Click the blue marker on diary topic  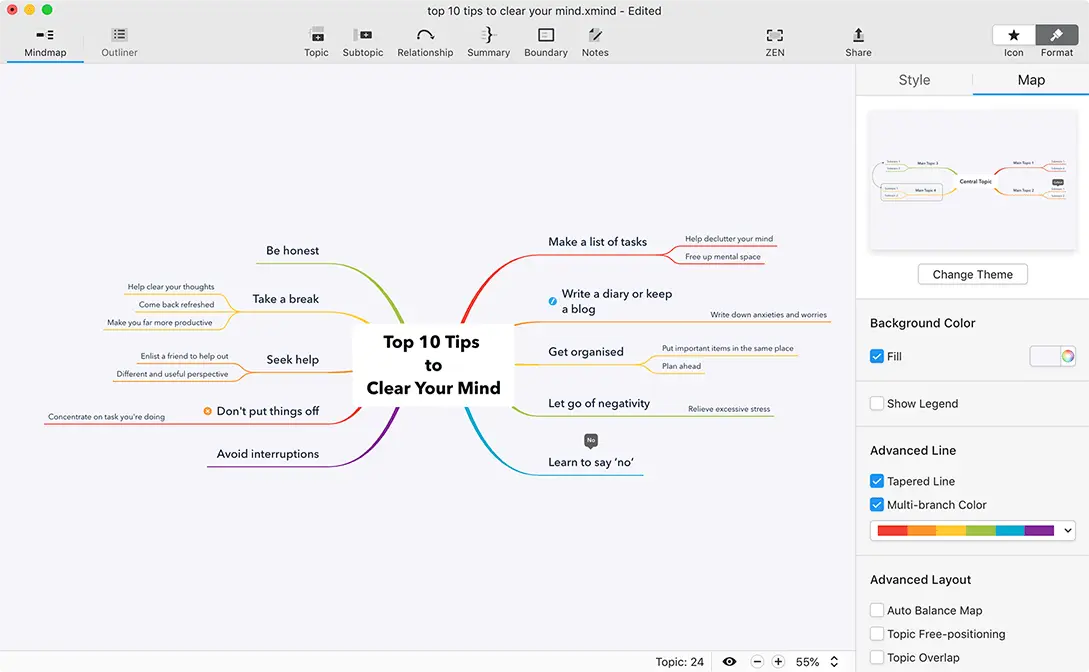tap(553, 301)
